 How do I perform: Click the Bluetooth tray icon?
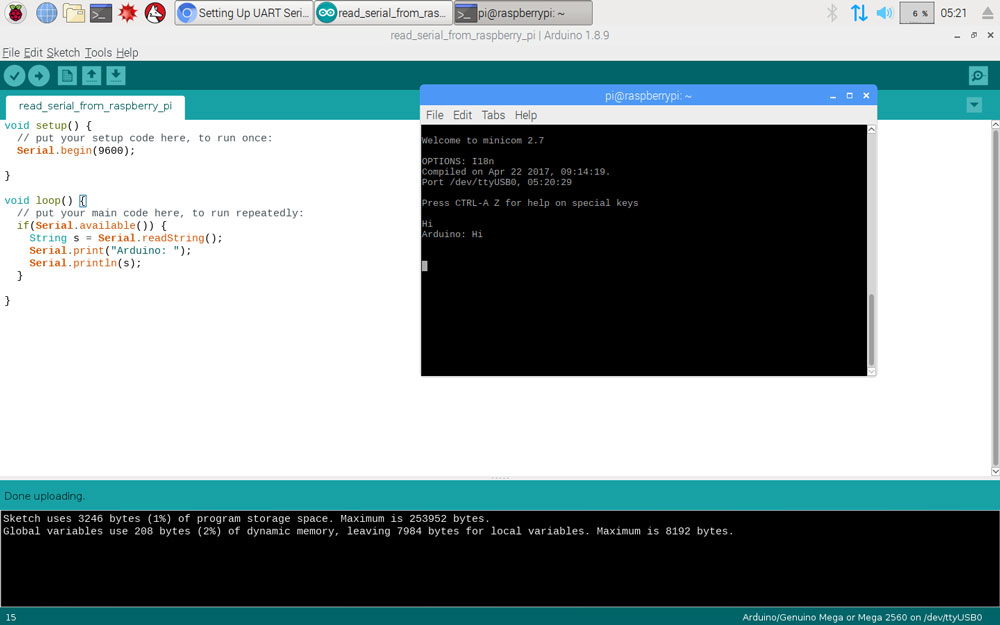click(x=831, y=13)
